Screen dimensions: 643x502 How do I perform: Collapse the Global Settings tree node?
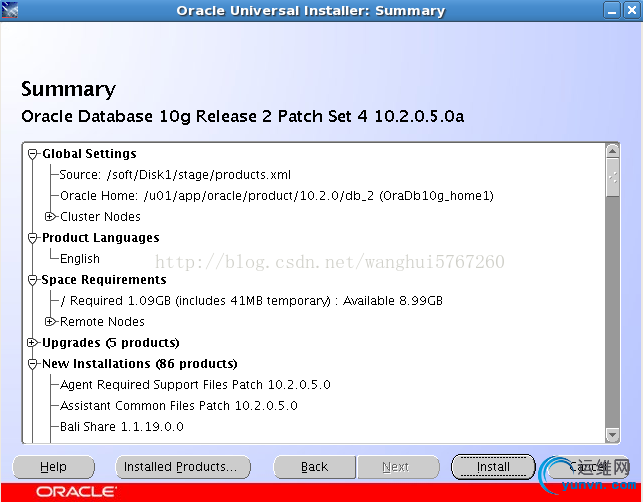(x=32, y=155)
